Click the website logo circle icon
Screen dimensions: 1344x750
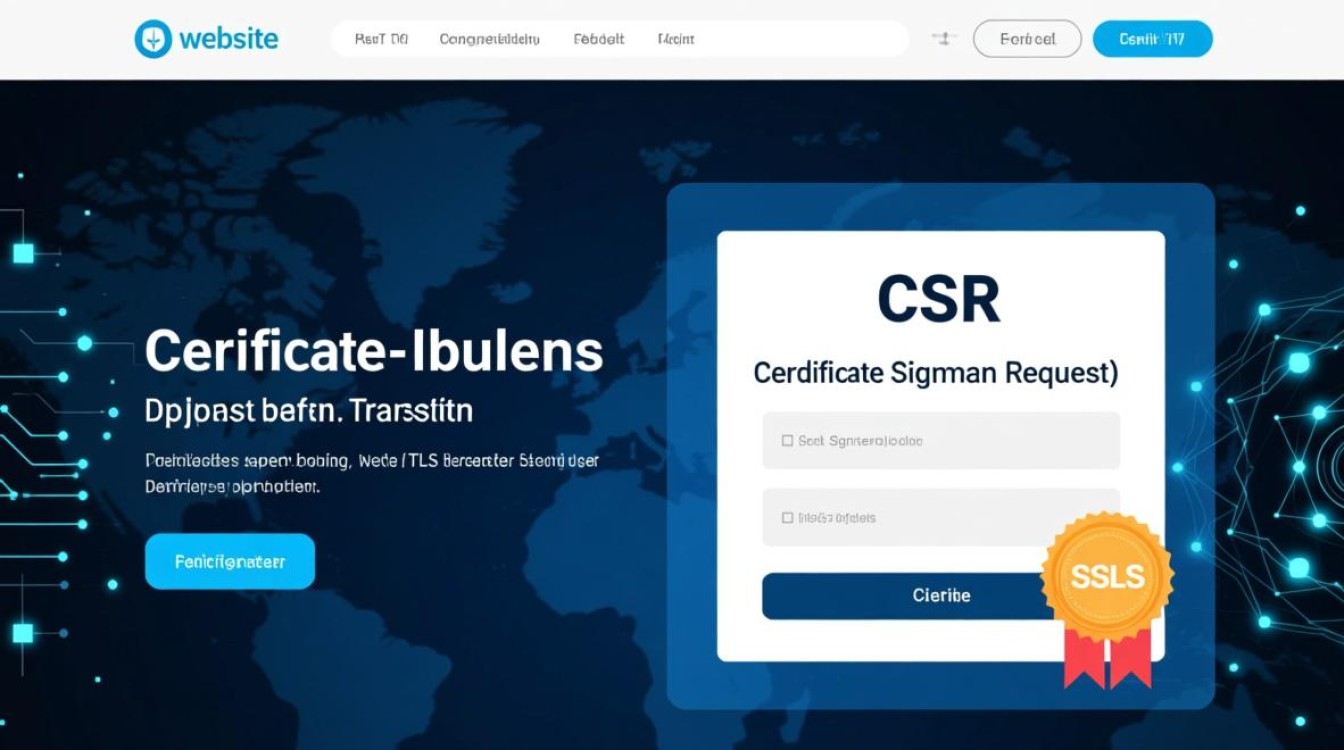(153, 39)
